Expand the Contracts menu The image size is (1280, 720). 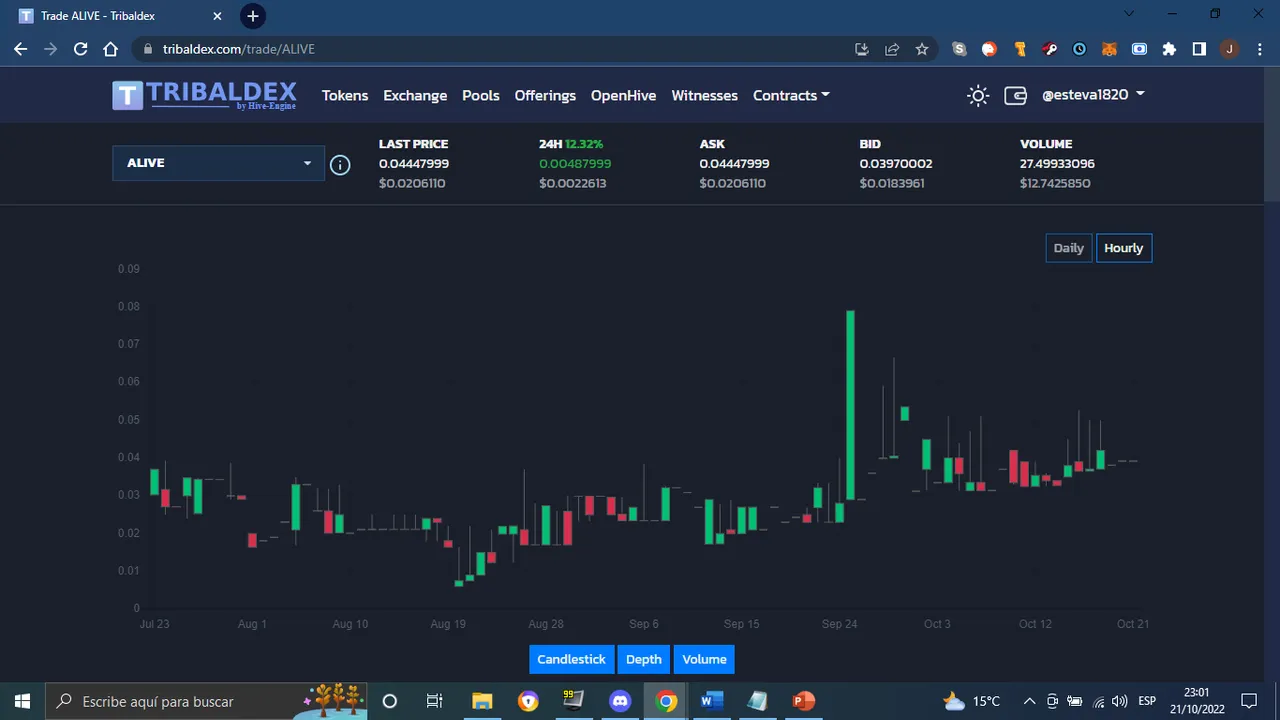coord(791,95)
